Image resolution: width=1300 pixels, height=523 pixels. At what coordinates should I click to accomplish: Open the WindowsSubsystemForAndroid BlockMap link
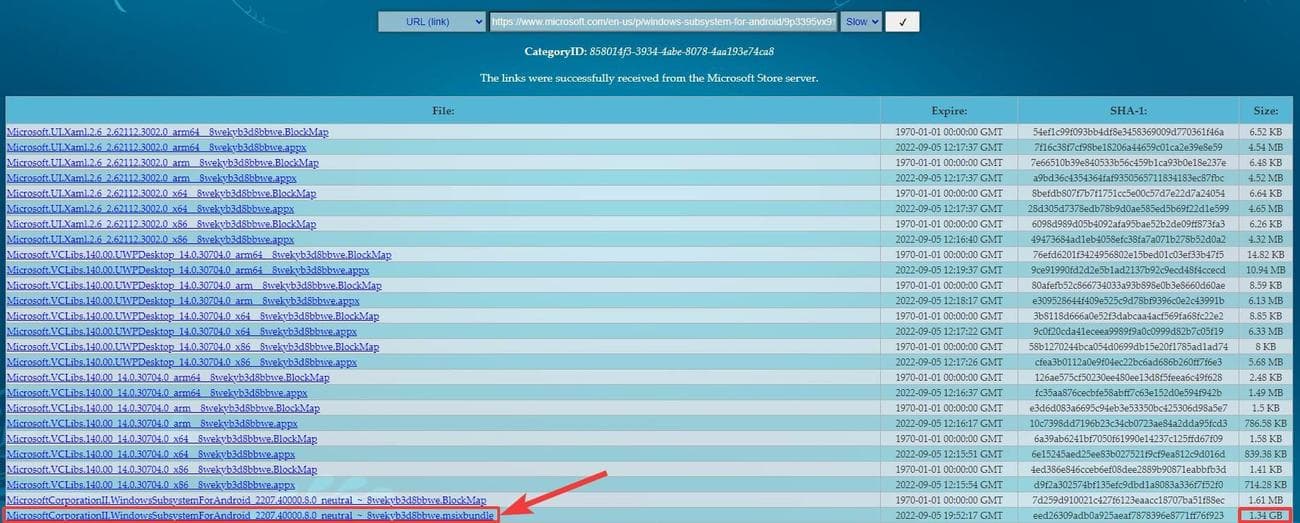click(x=246, y=500)
